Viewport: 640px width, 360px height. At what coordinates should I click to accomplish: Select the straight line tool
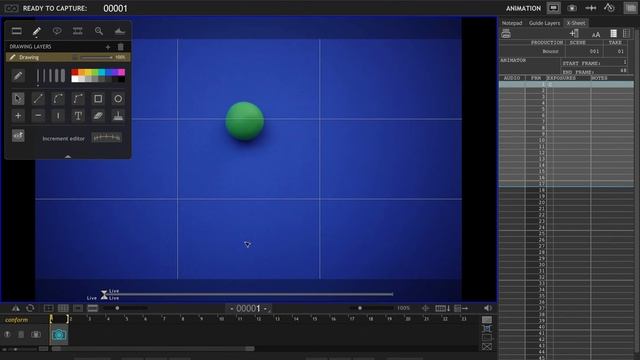pyautogui.click(x=38, y=99)
